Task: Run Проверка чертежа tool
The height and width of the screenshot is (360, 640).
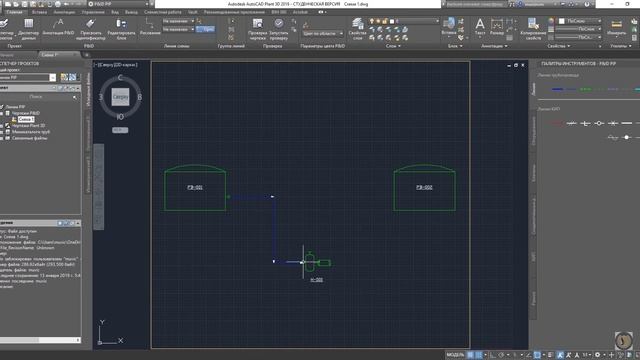Action: pyautogui.click(x=257, y=29)
